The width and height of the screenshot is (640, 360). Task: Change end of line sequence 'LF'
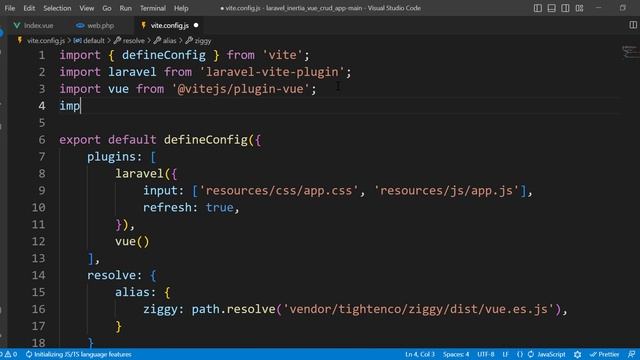(505, 354)
